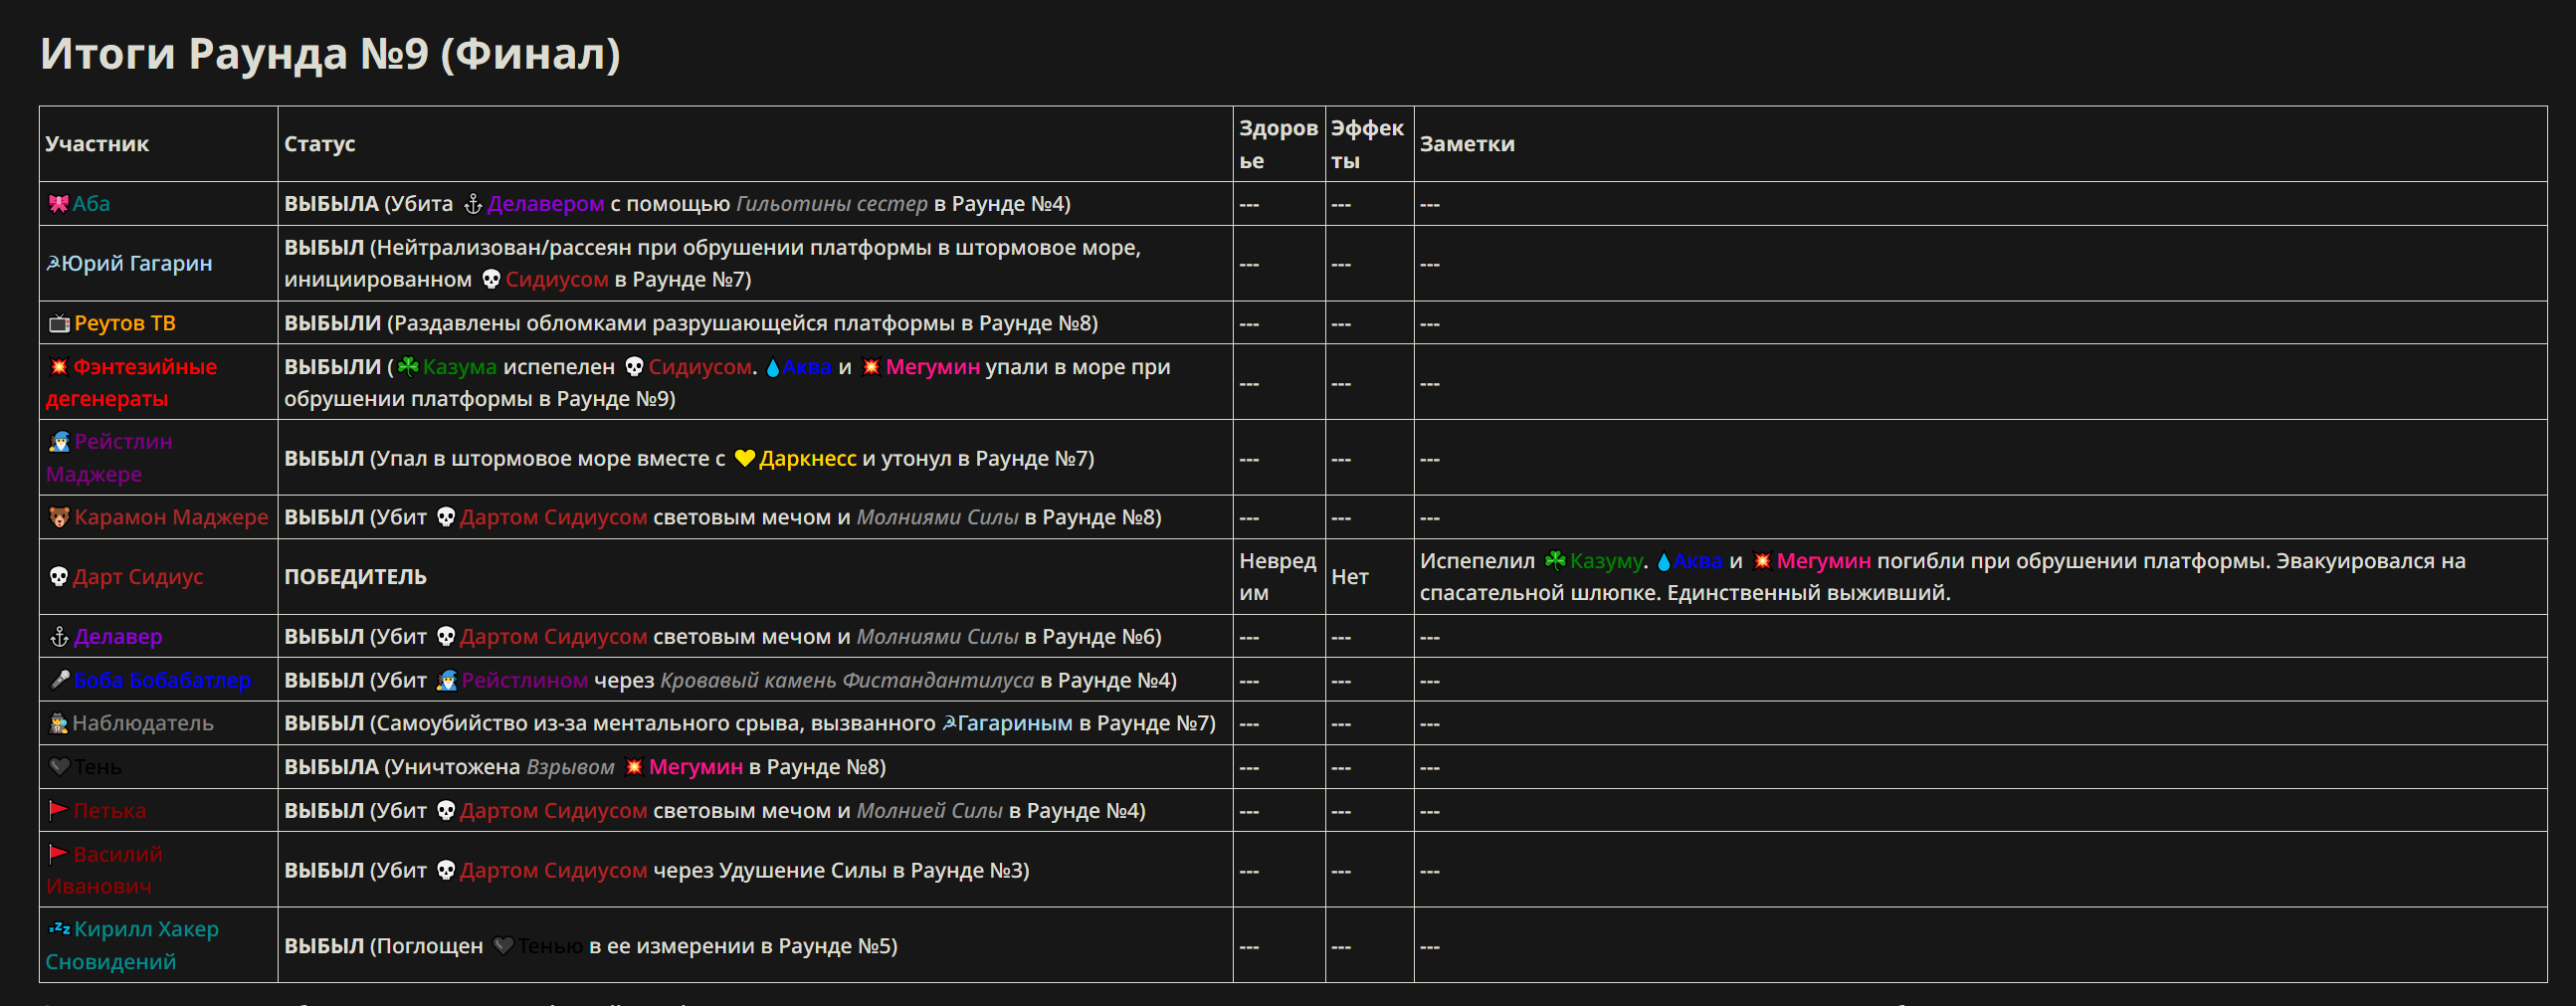
Task: Click 'ВЫБЫЛИ' in Реутов ТВ status
Action: click(332, 323)
